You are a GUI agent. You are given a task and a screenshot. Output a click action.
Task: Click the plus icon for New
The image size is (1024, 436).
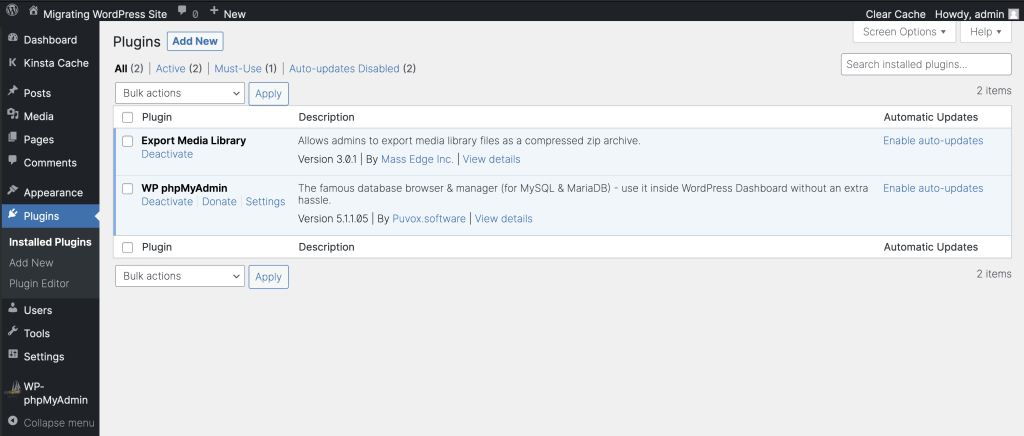tap(214, 10)
